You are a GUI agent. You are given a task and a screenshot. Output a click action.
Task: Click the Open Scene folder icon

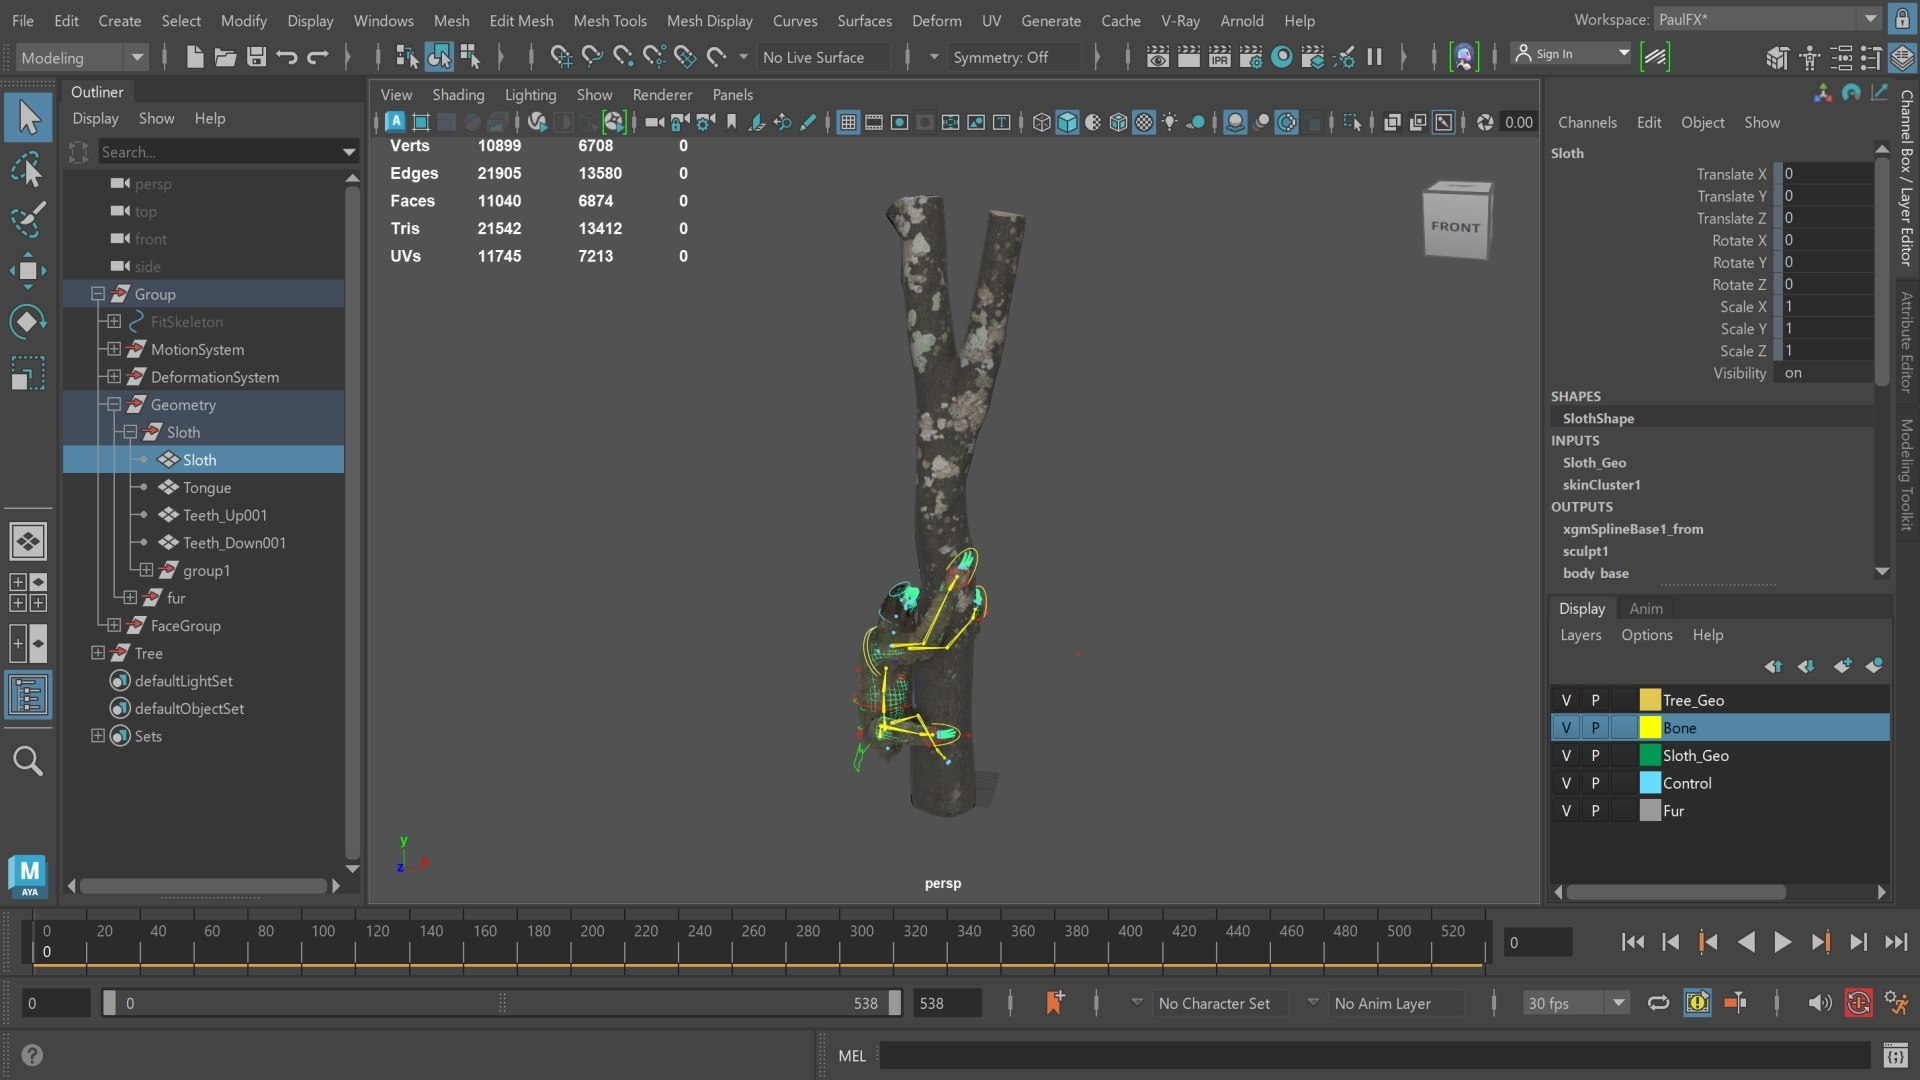pyautogui.click(x=226, y=57)
